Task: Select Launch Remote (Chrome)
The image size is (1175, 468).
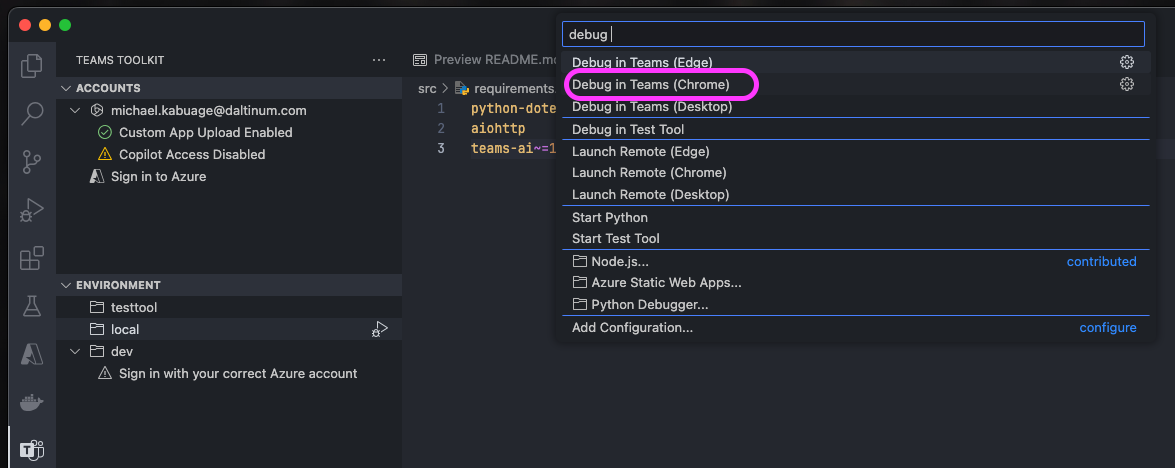Action: (856, 173)
